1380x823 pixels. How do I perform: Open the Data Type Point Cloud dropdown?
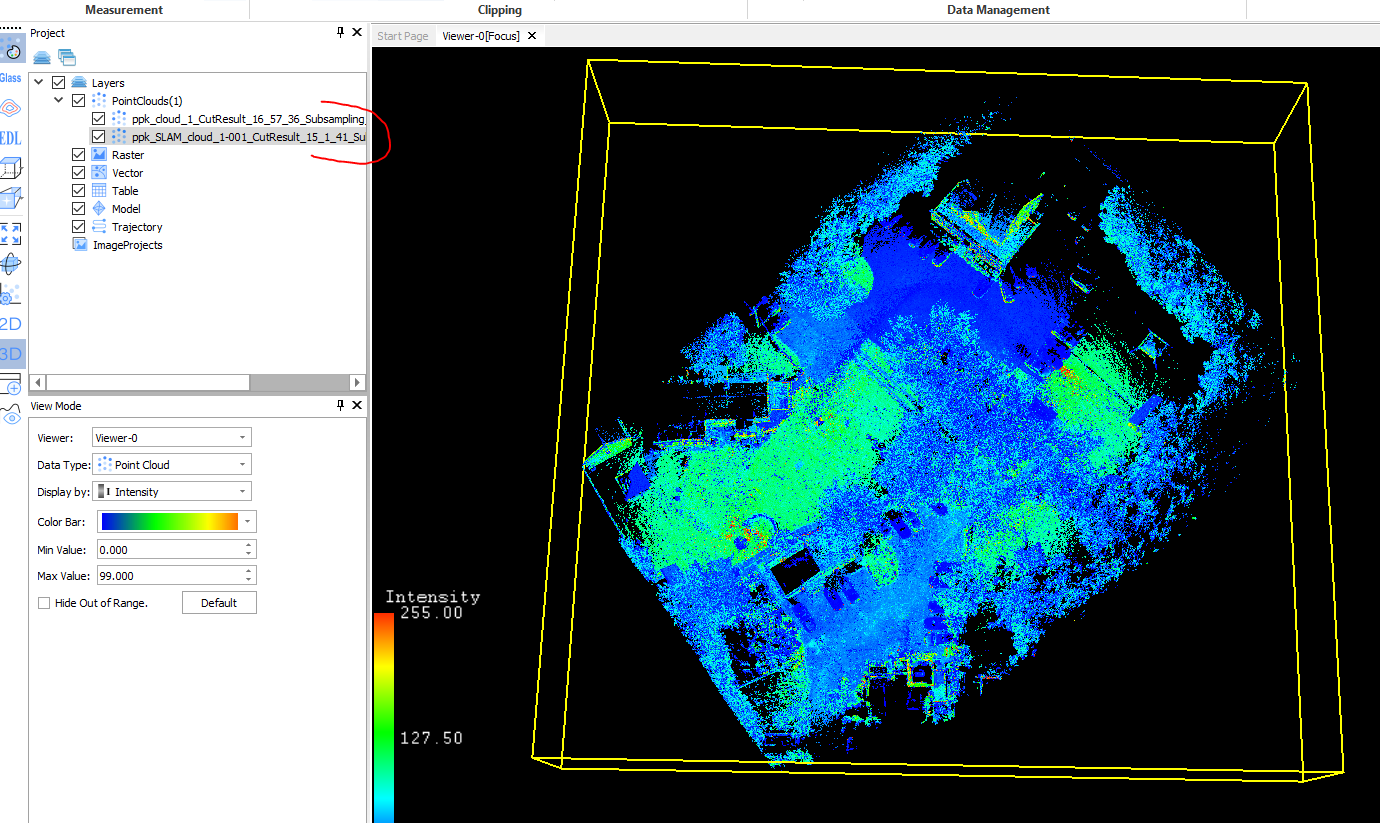tap(171, 465)
